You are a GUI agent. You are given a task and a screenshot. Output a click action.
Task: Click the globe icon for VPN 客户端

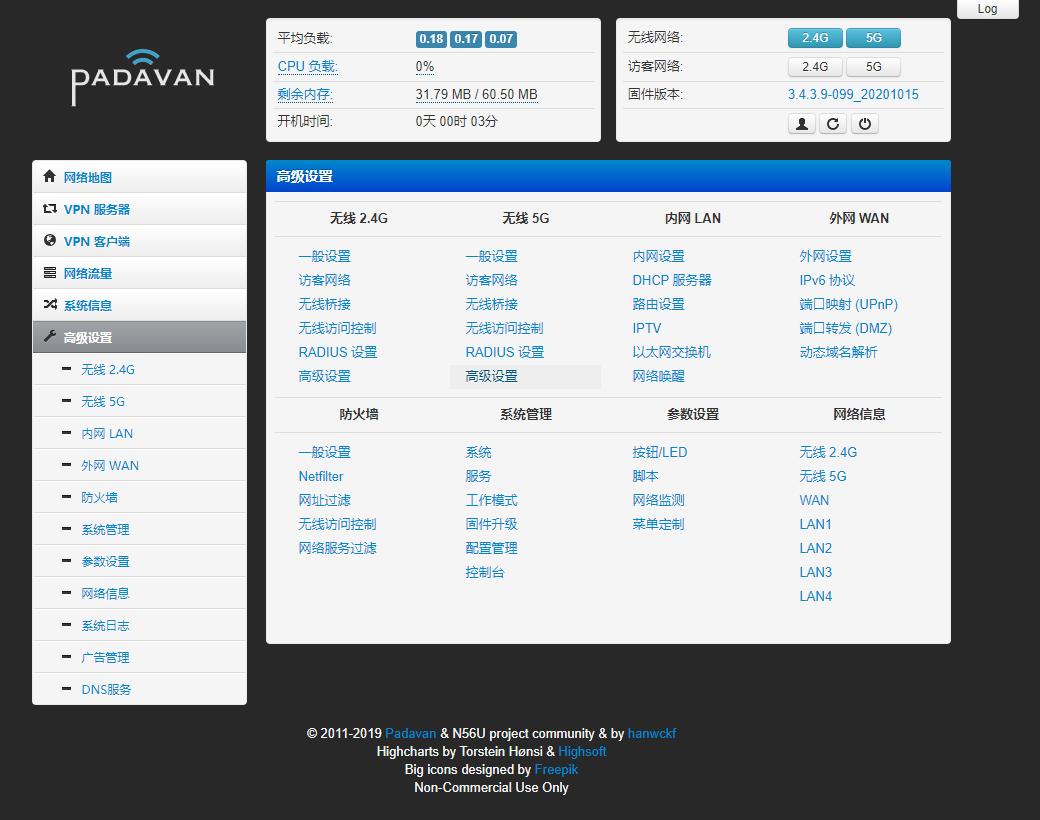point(50,241)
